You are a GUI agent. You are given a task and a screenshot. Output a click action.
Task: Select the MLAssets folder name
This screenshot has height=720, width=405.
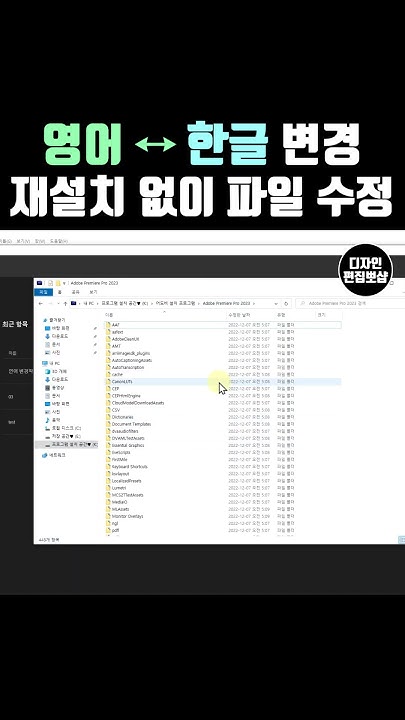(x=120, y=509)
